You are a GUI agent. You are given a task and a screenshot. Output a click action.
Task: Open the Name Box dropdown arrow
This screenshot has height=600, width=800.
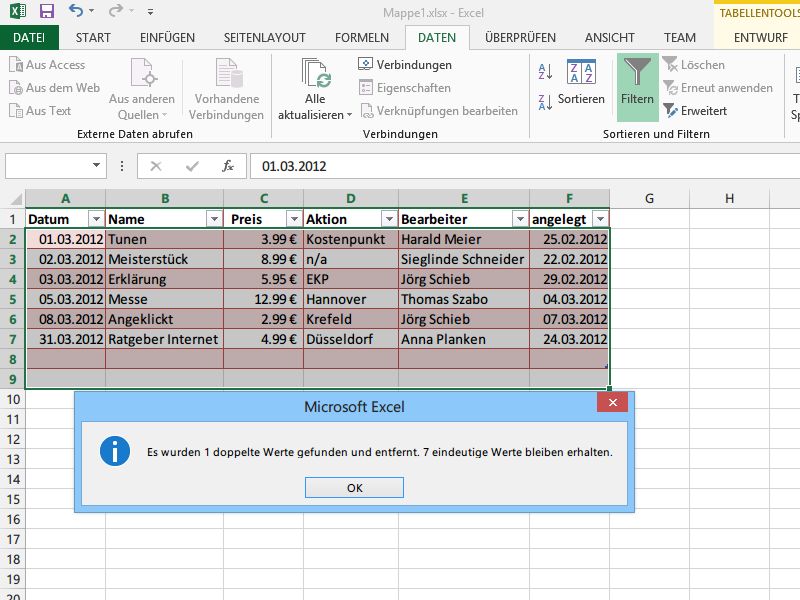pos(96,165)
